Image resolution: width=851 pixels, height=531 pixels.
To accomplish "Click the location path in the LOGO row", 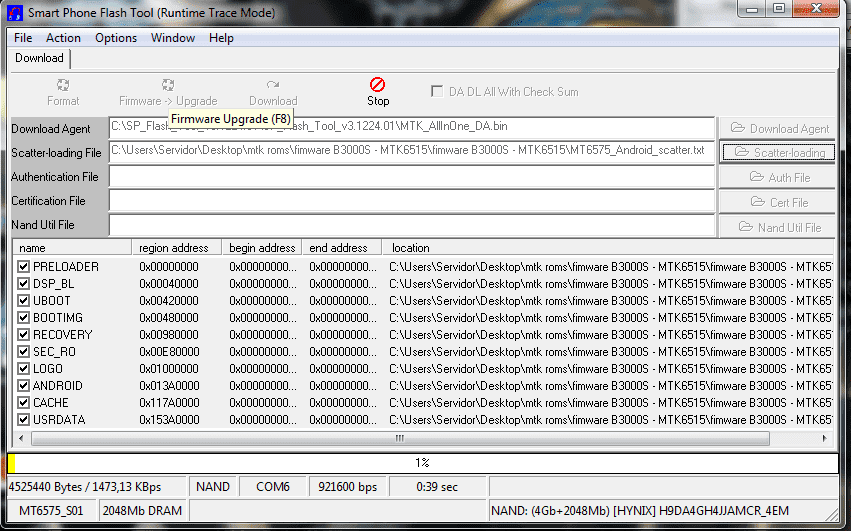I will tap(611, 369).
